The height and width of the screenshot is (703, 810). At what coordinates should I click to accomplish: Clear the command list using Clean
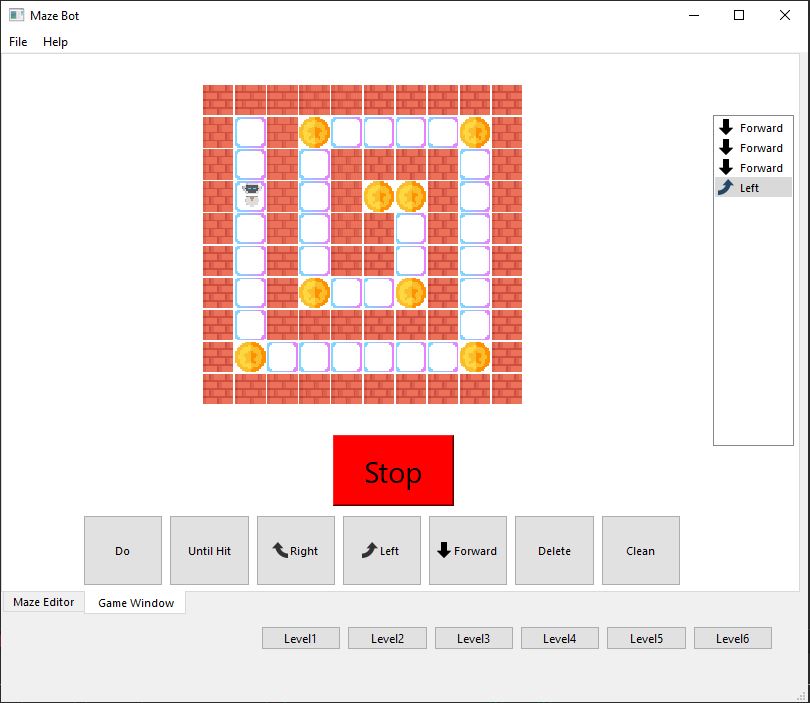point(640,551)
